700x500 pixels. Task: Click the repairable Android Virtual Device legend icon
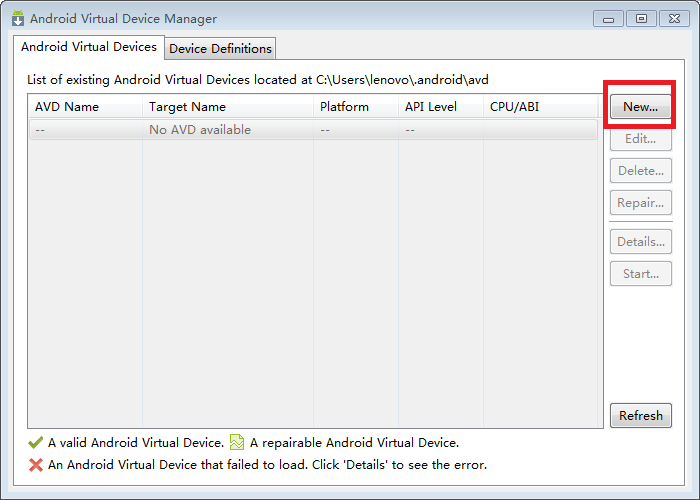pyautogui.click(x=237, y=442)
